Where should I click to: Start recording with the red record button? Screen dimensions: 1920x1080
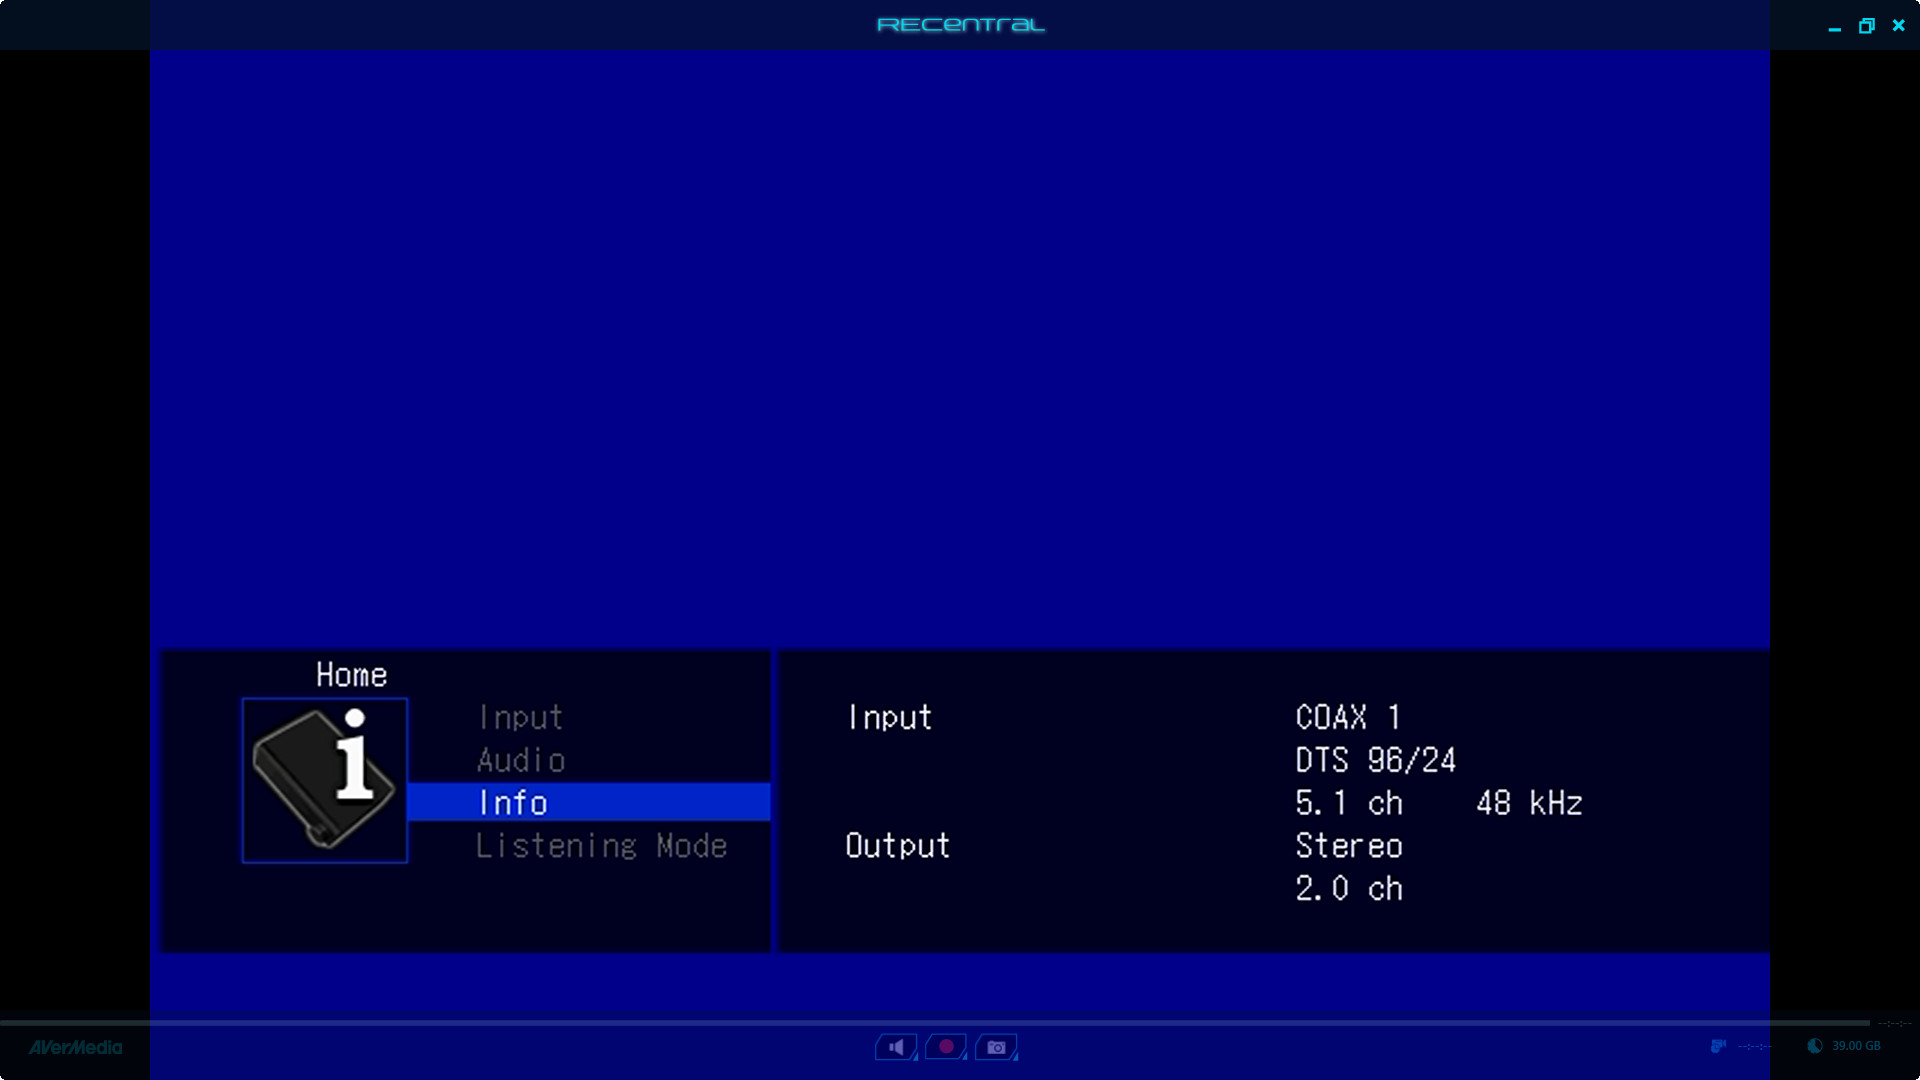[946, 1047]
